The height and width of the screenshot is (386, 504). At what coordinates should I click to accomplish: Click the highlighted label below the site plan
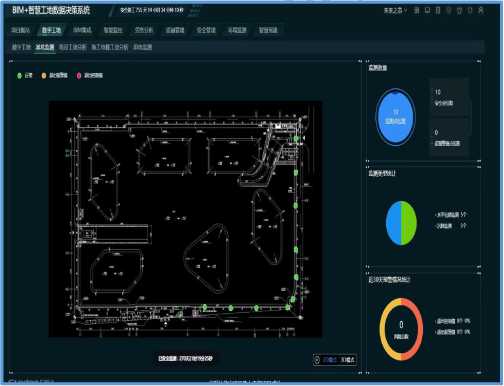[185, 359]
